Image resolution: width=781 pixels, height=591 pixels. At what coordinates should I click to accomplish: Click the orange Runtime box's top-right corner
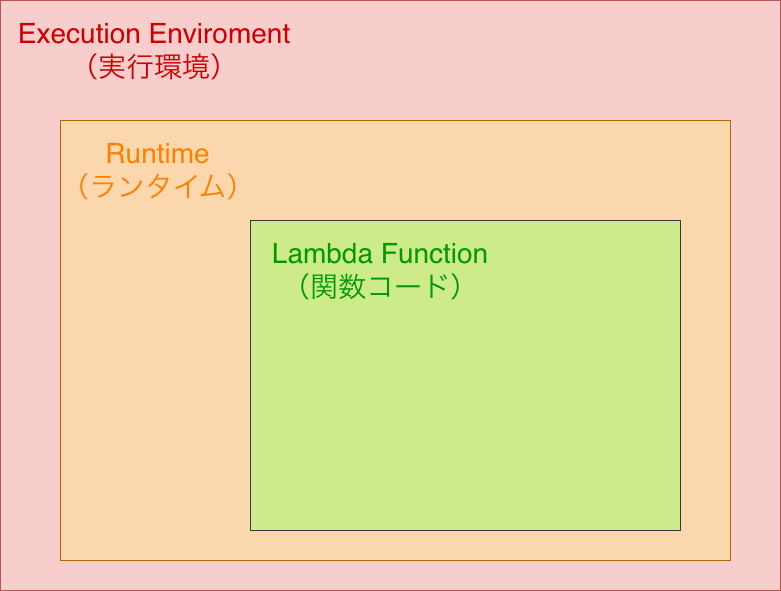[730, 121]
